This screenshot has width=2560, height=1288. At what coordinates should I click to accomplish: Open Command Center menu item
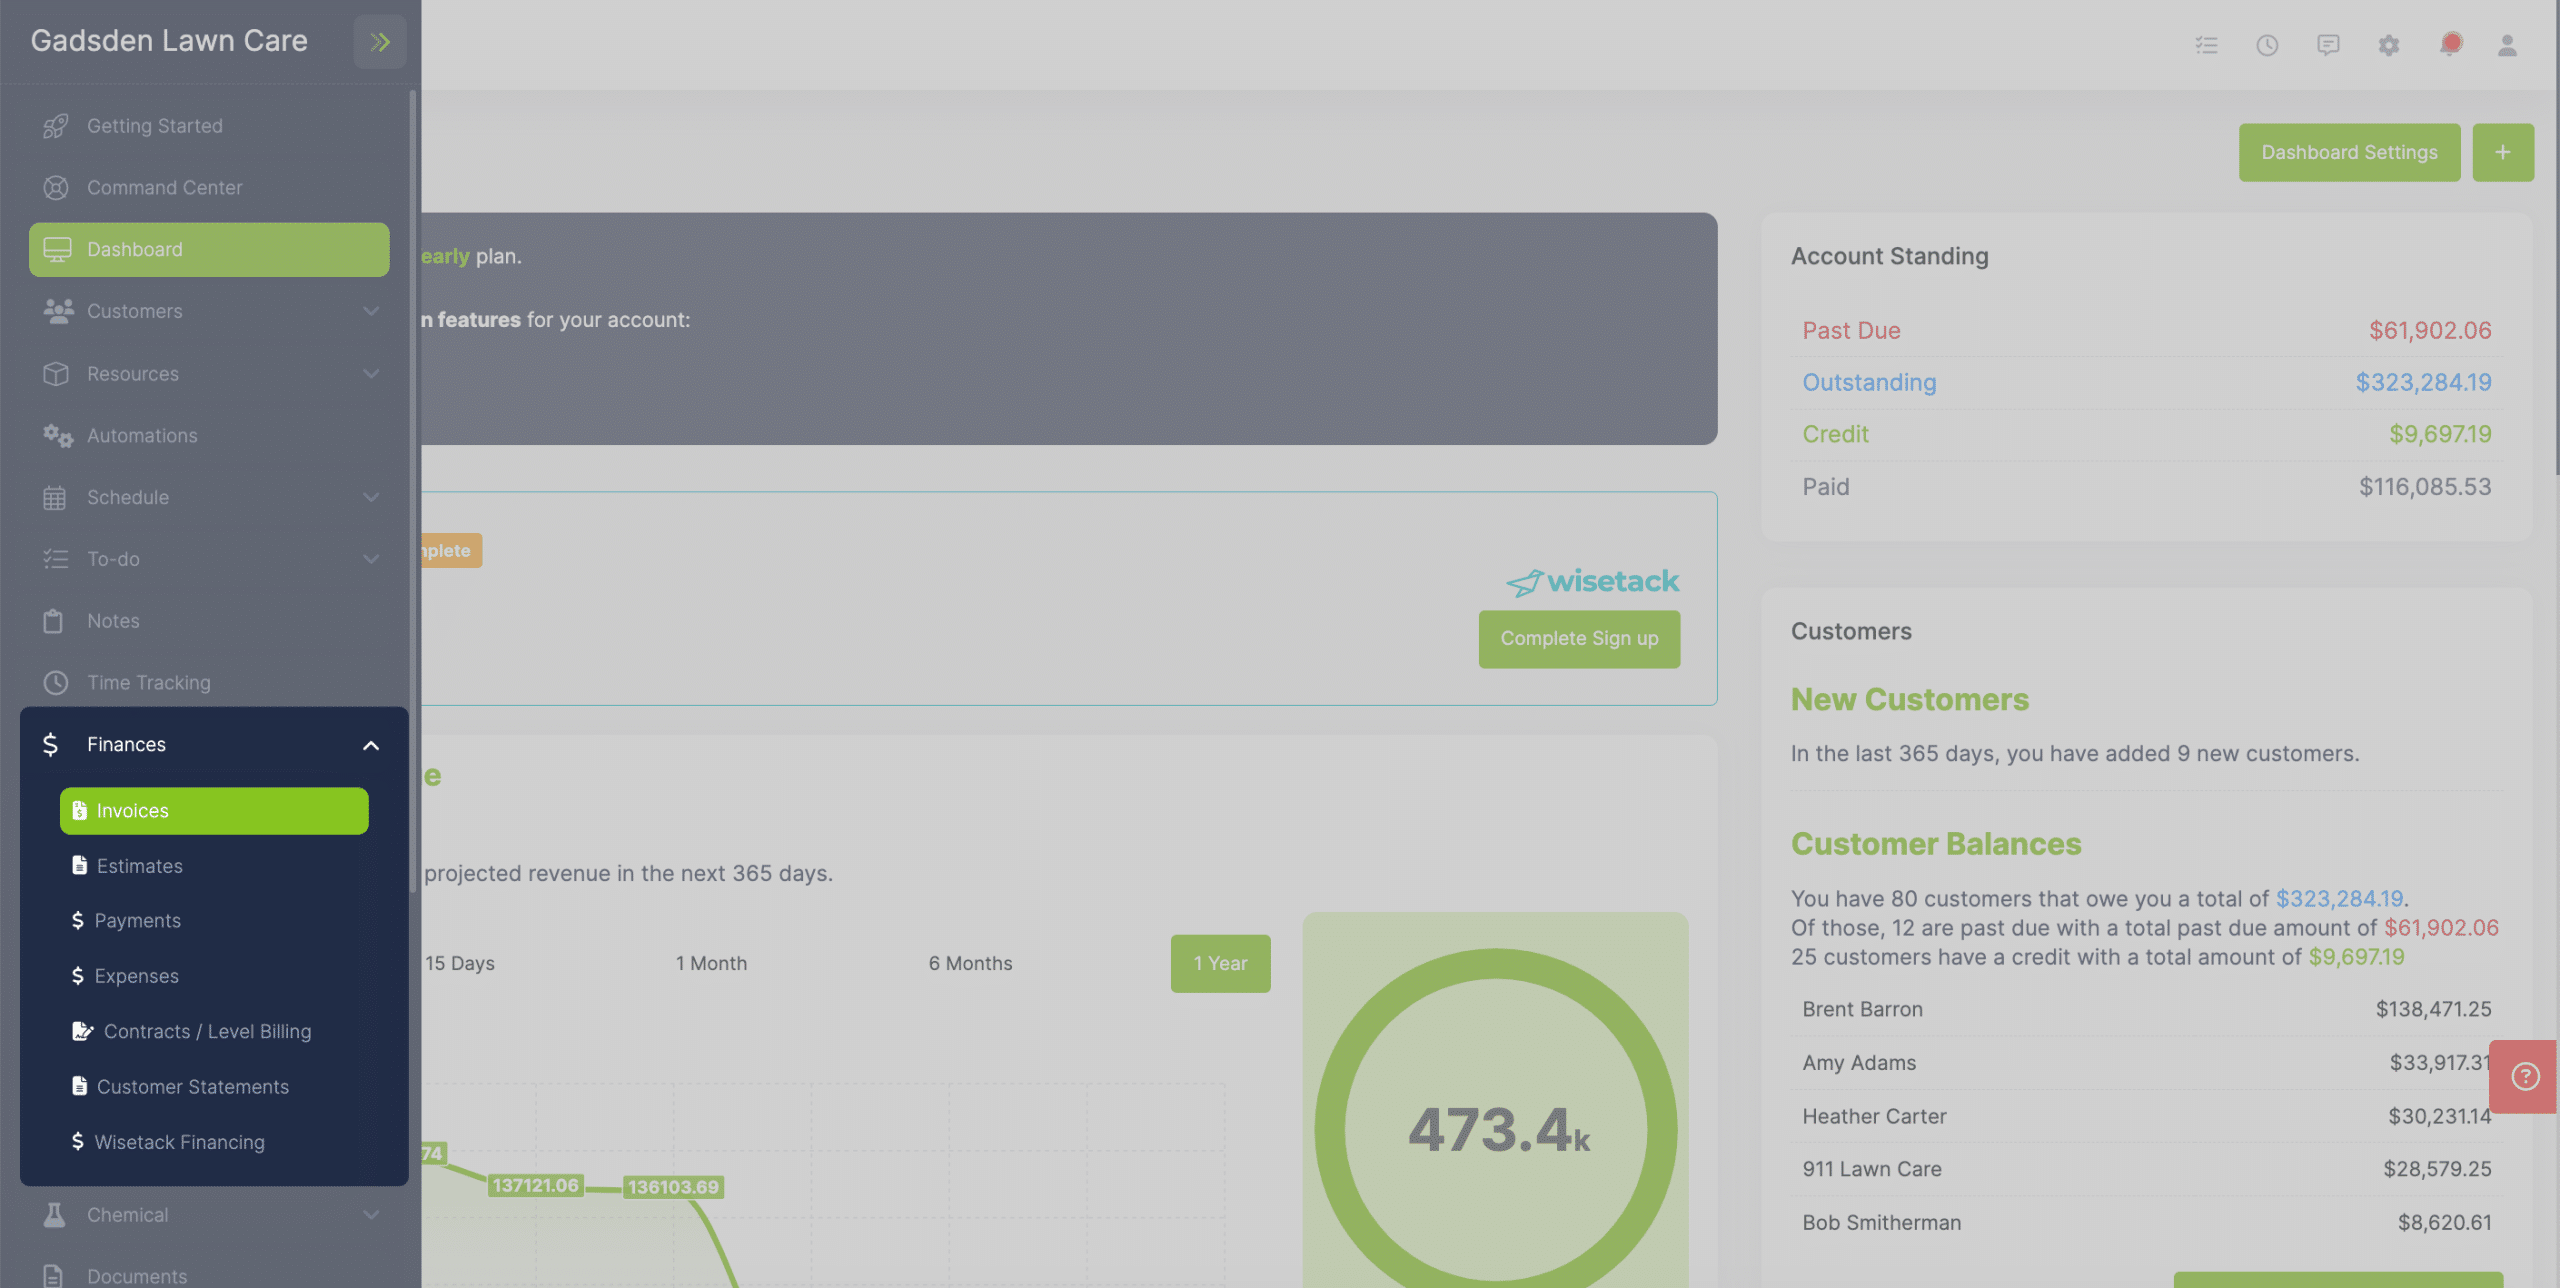pos(209,188)
